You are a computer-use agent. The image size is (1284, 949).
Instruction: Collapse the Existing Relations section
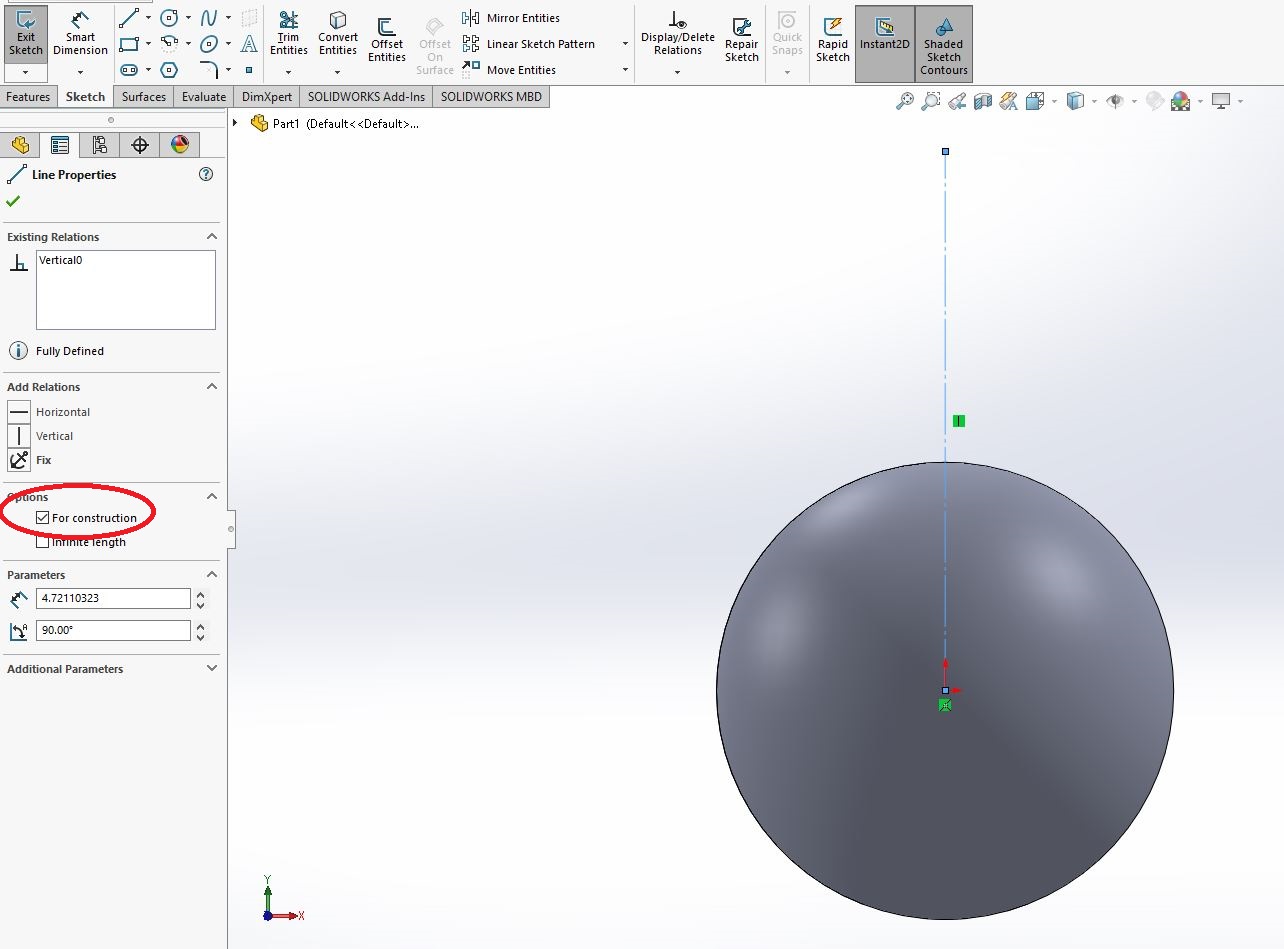click(210, 236)
